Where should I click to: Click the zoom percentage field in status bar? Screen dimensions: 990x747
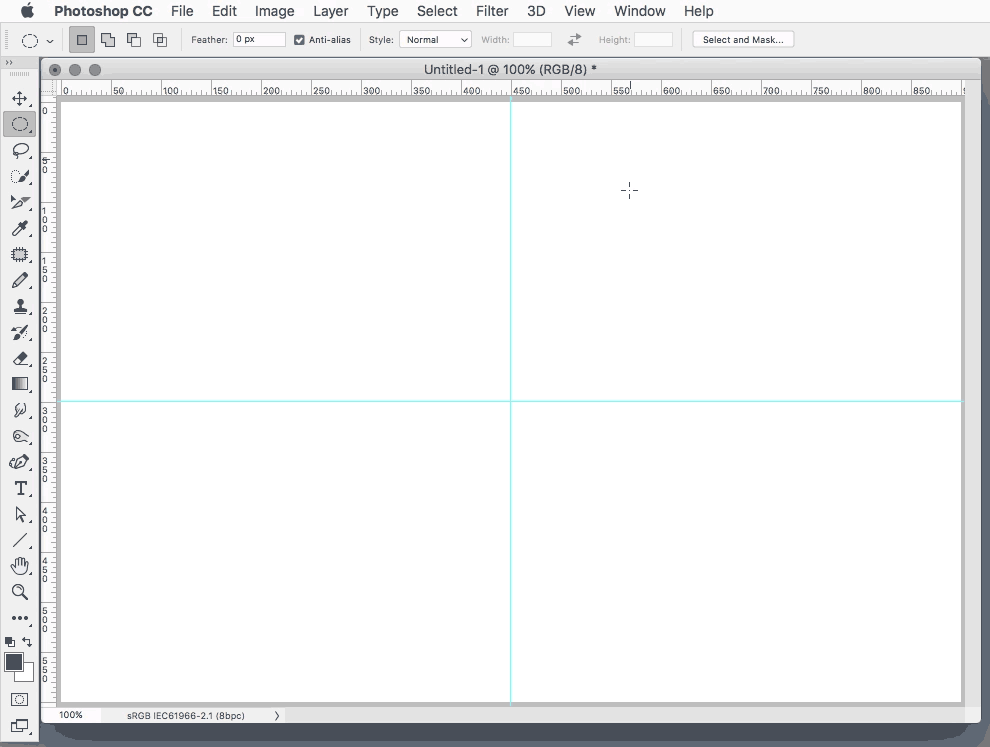pos(71,715)
